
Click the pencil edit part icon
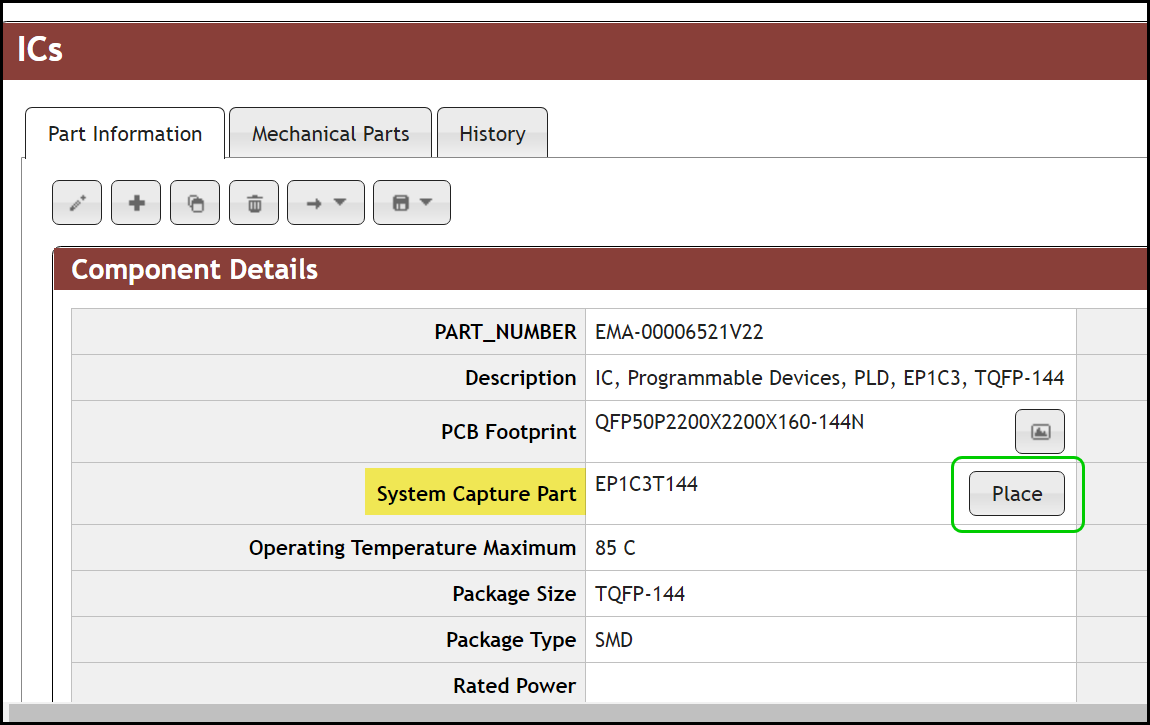coord(77,203)
